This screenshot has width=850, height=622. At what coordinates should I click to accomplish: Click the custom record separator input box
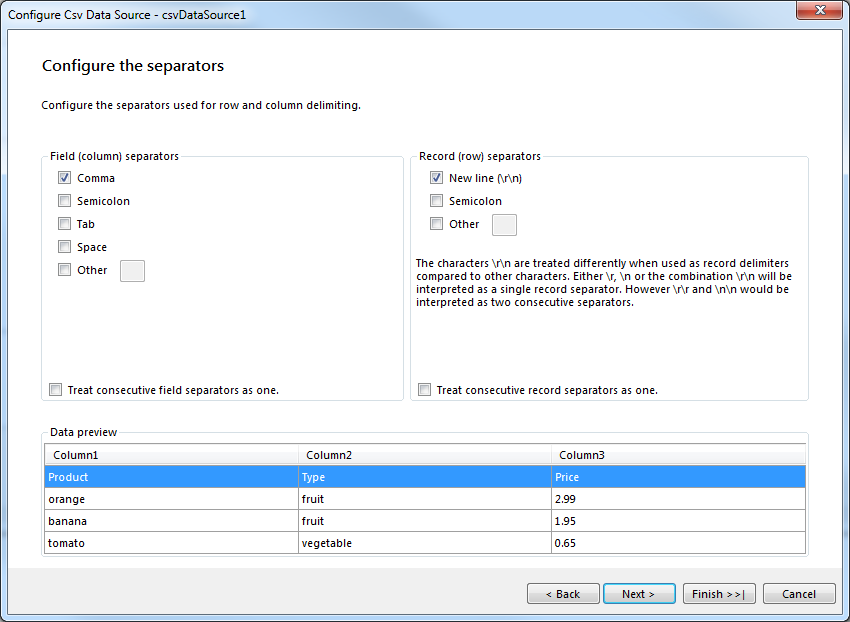(x=504, y=224)
